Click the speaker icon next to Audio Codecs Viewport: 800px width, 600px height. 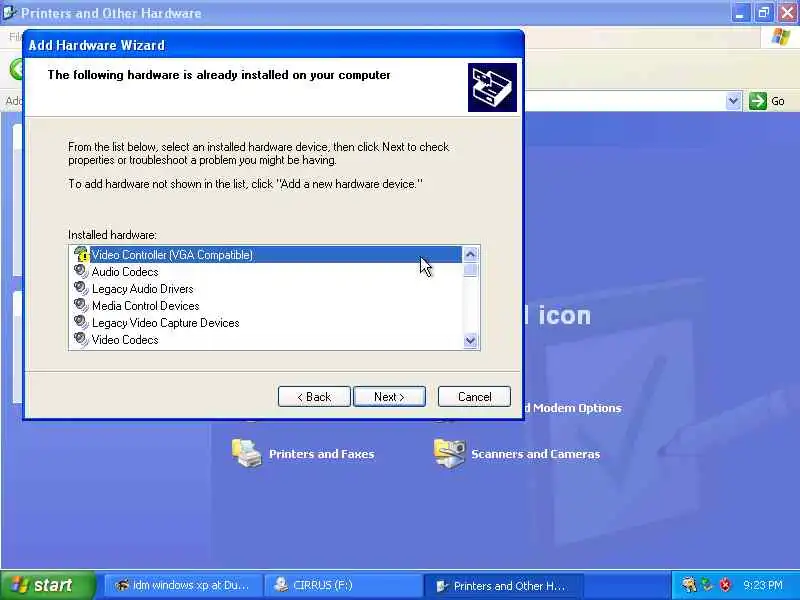click(81, 271)
